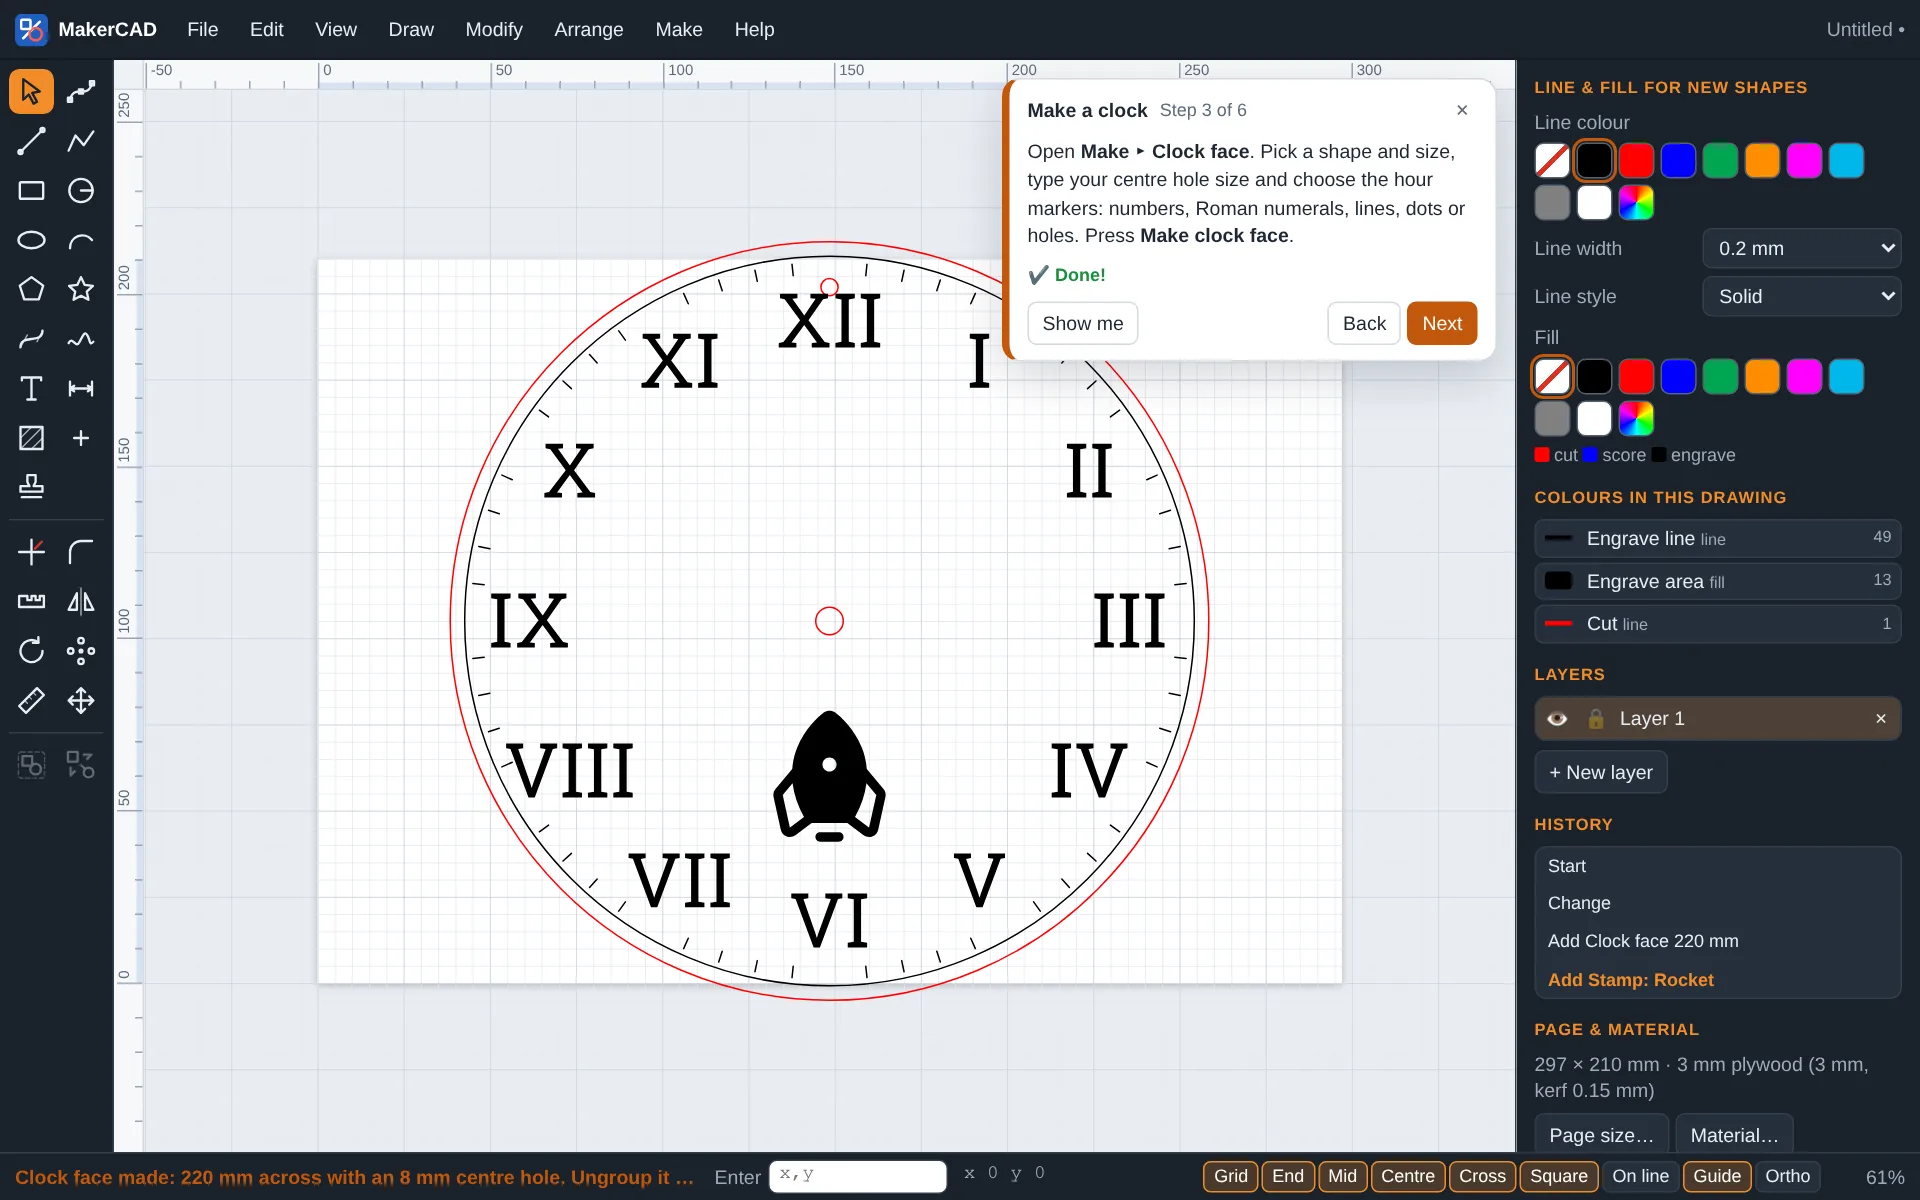Select the 'Cut line' colour row
This screenshot has height=1200, width=1920.
1717,624
